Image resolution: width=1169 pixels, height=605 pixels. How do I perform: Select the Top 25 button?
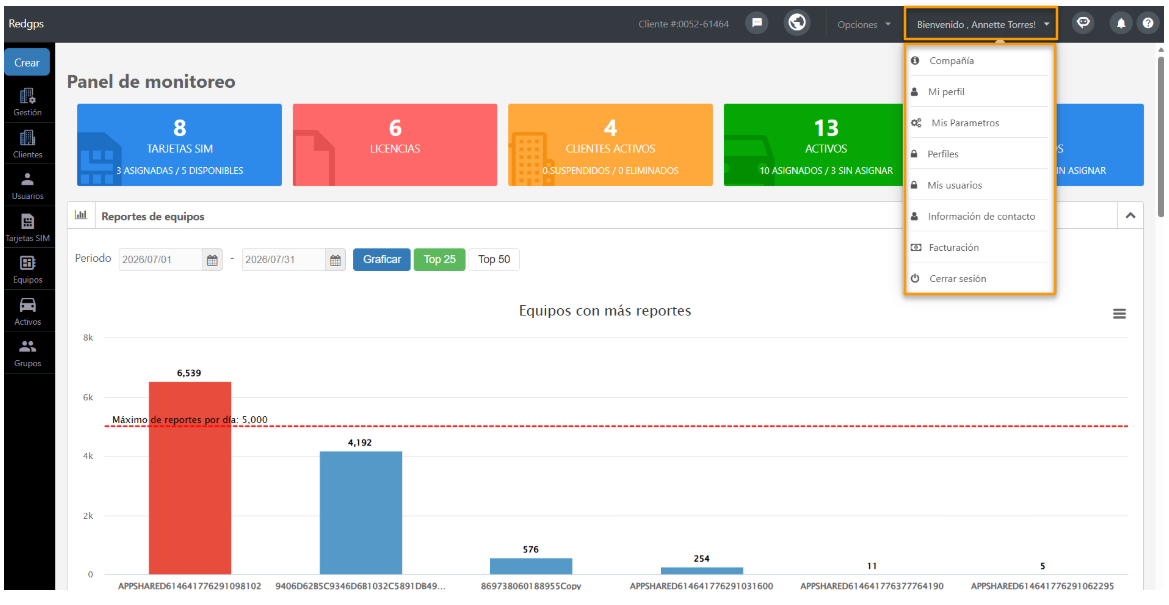point(440,260)
